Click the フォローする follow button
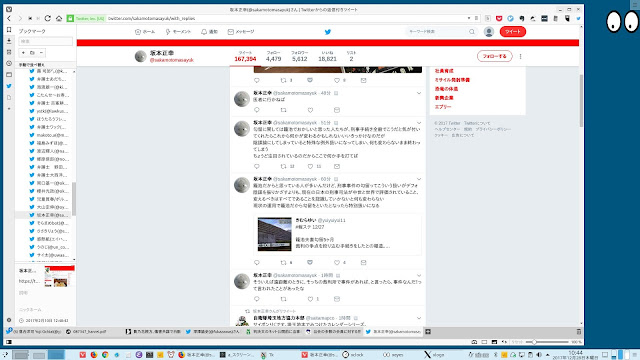 pyautogui.click(x=494, y=56)
